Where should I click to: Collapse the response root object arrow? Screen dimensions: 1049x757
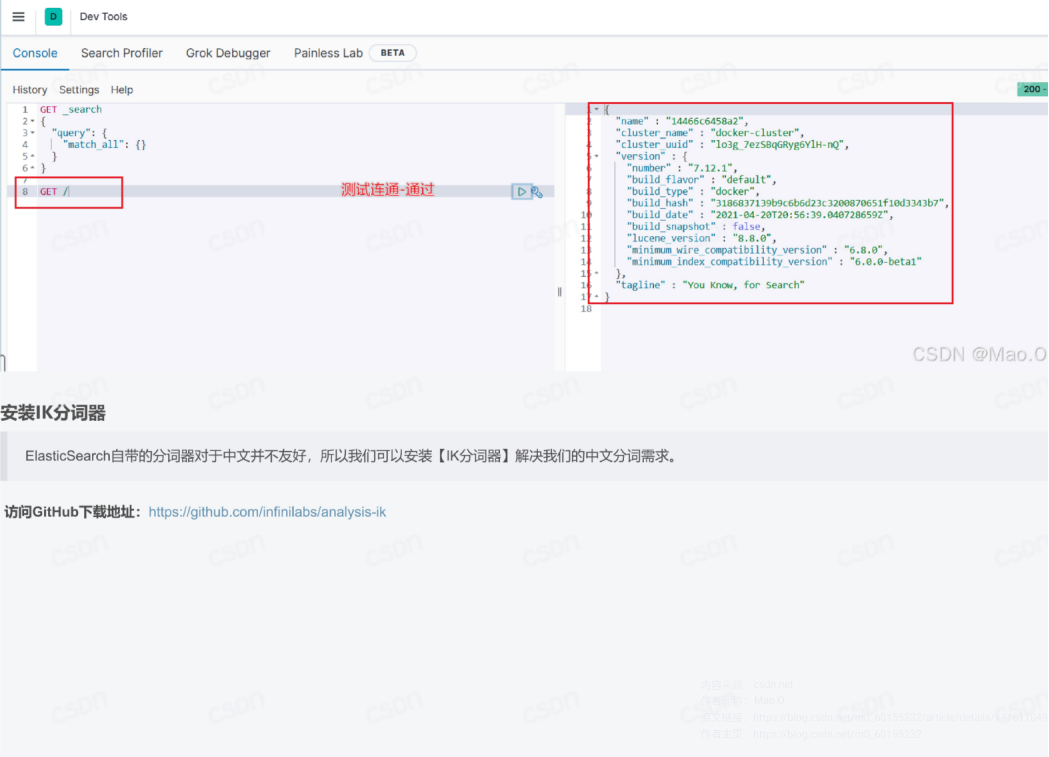click(597, 109)
